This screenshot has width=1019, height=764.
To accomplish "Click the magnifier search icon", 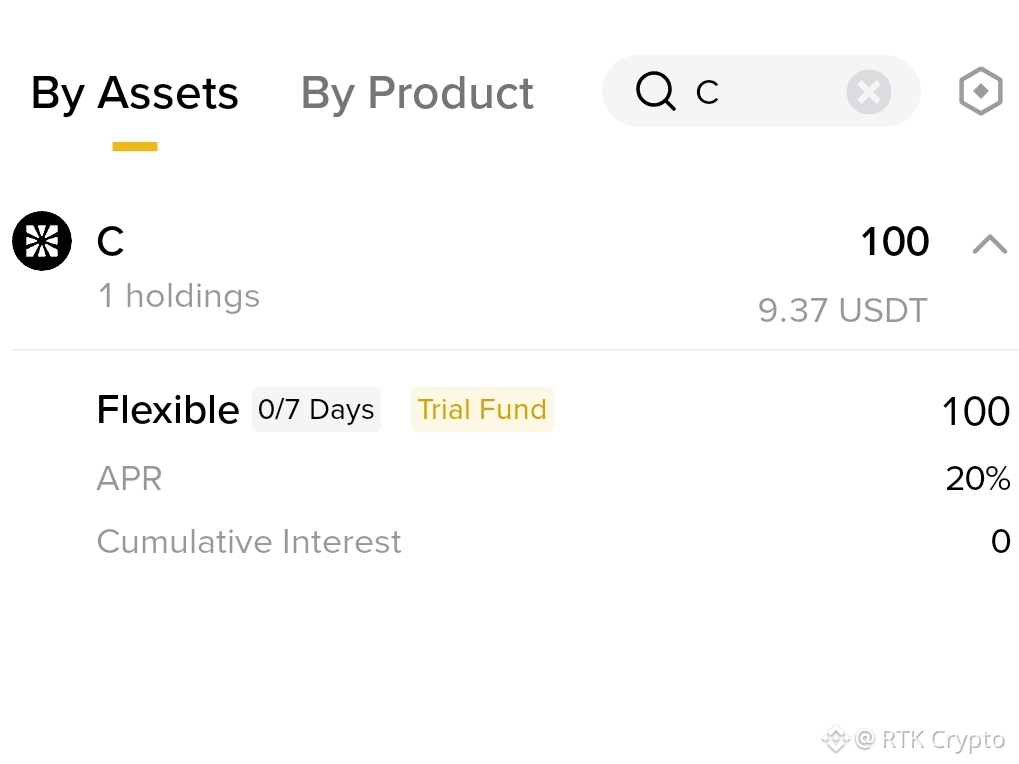I will coord(656,91).
